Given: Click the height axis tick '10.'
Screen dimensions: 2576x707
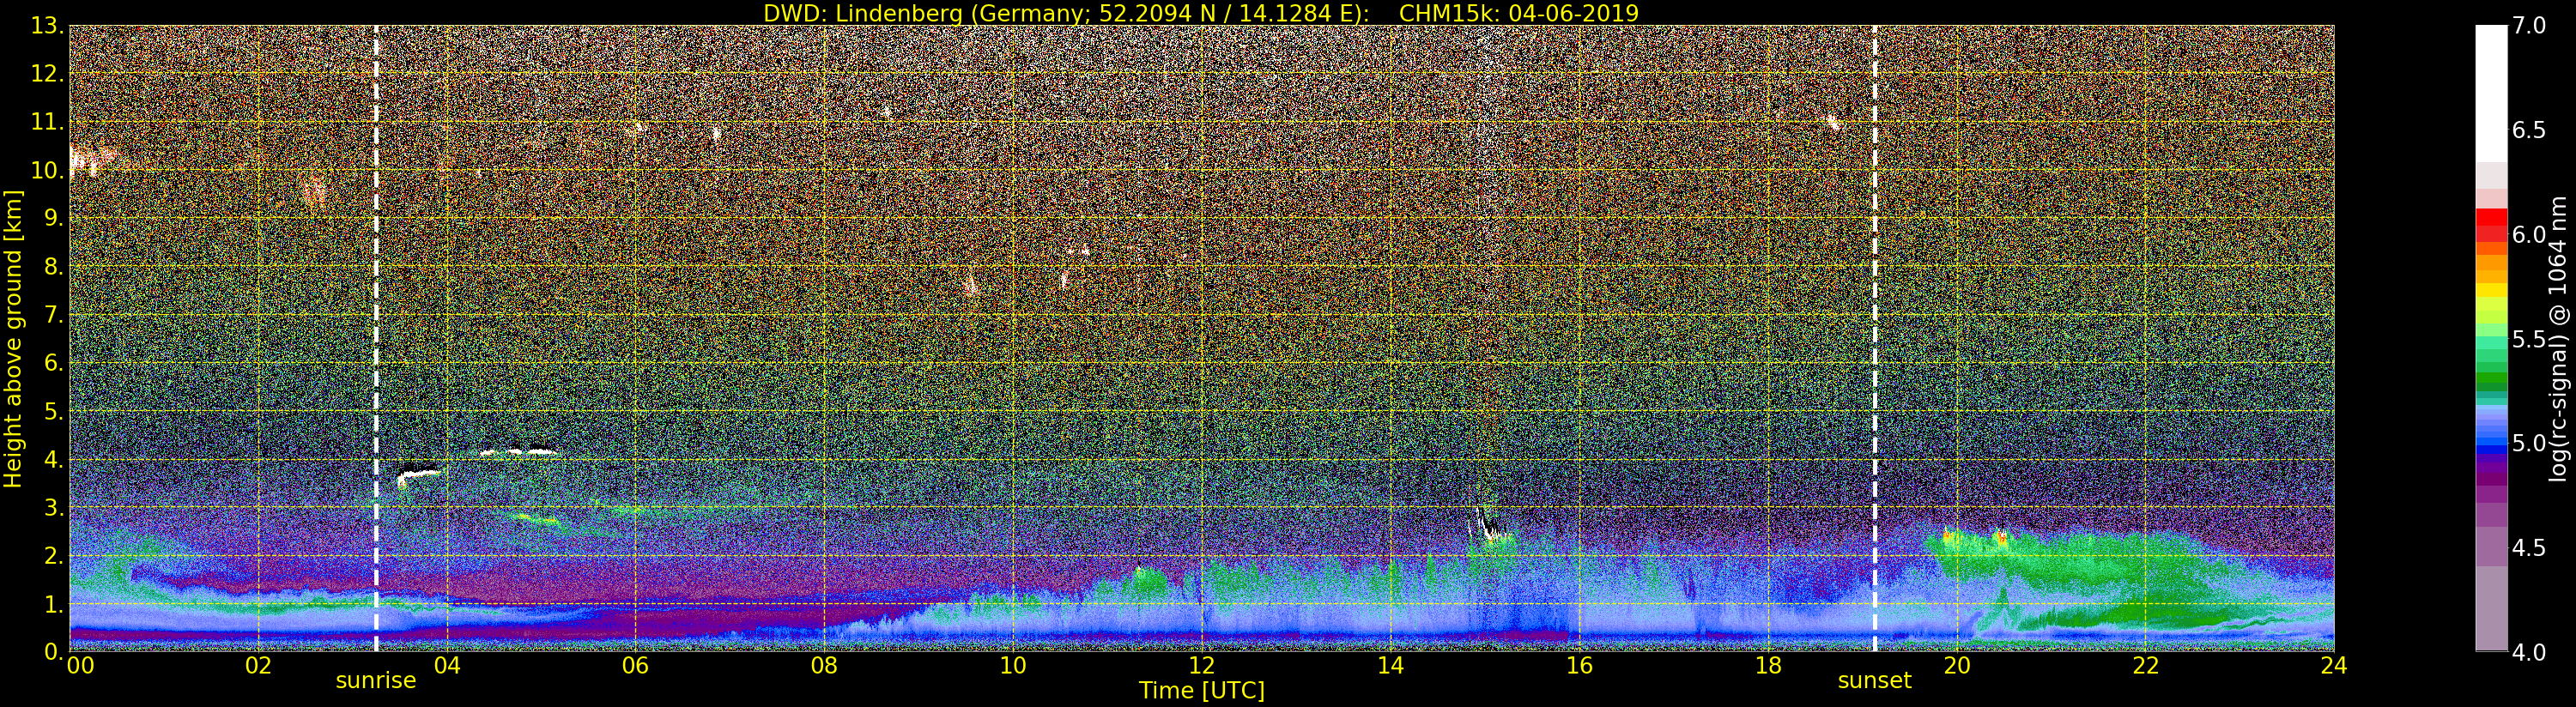Looking at the screenshot, I should pyautogui.click(x=47, y=170).
